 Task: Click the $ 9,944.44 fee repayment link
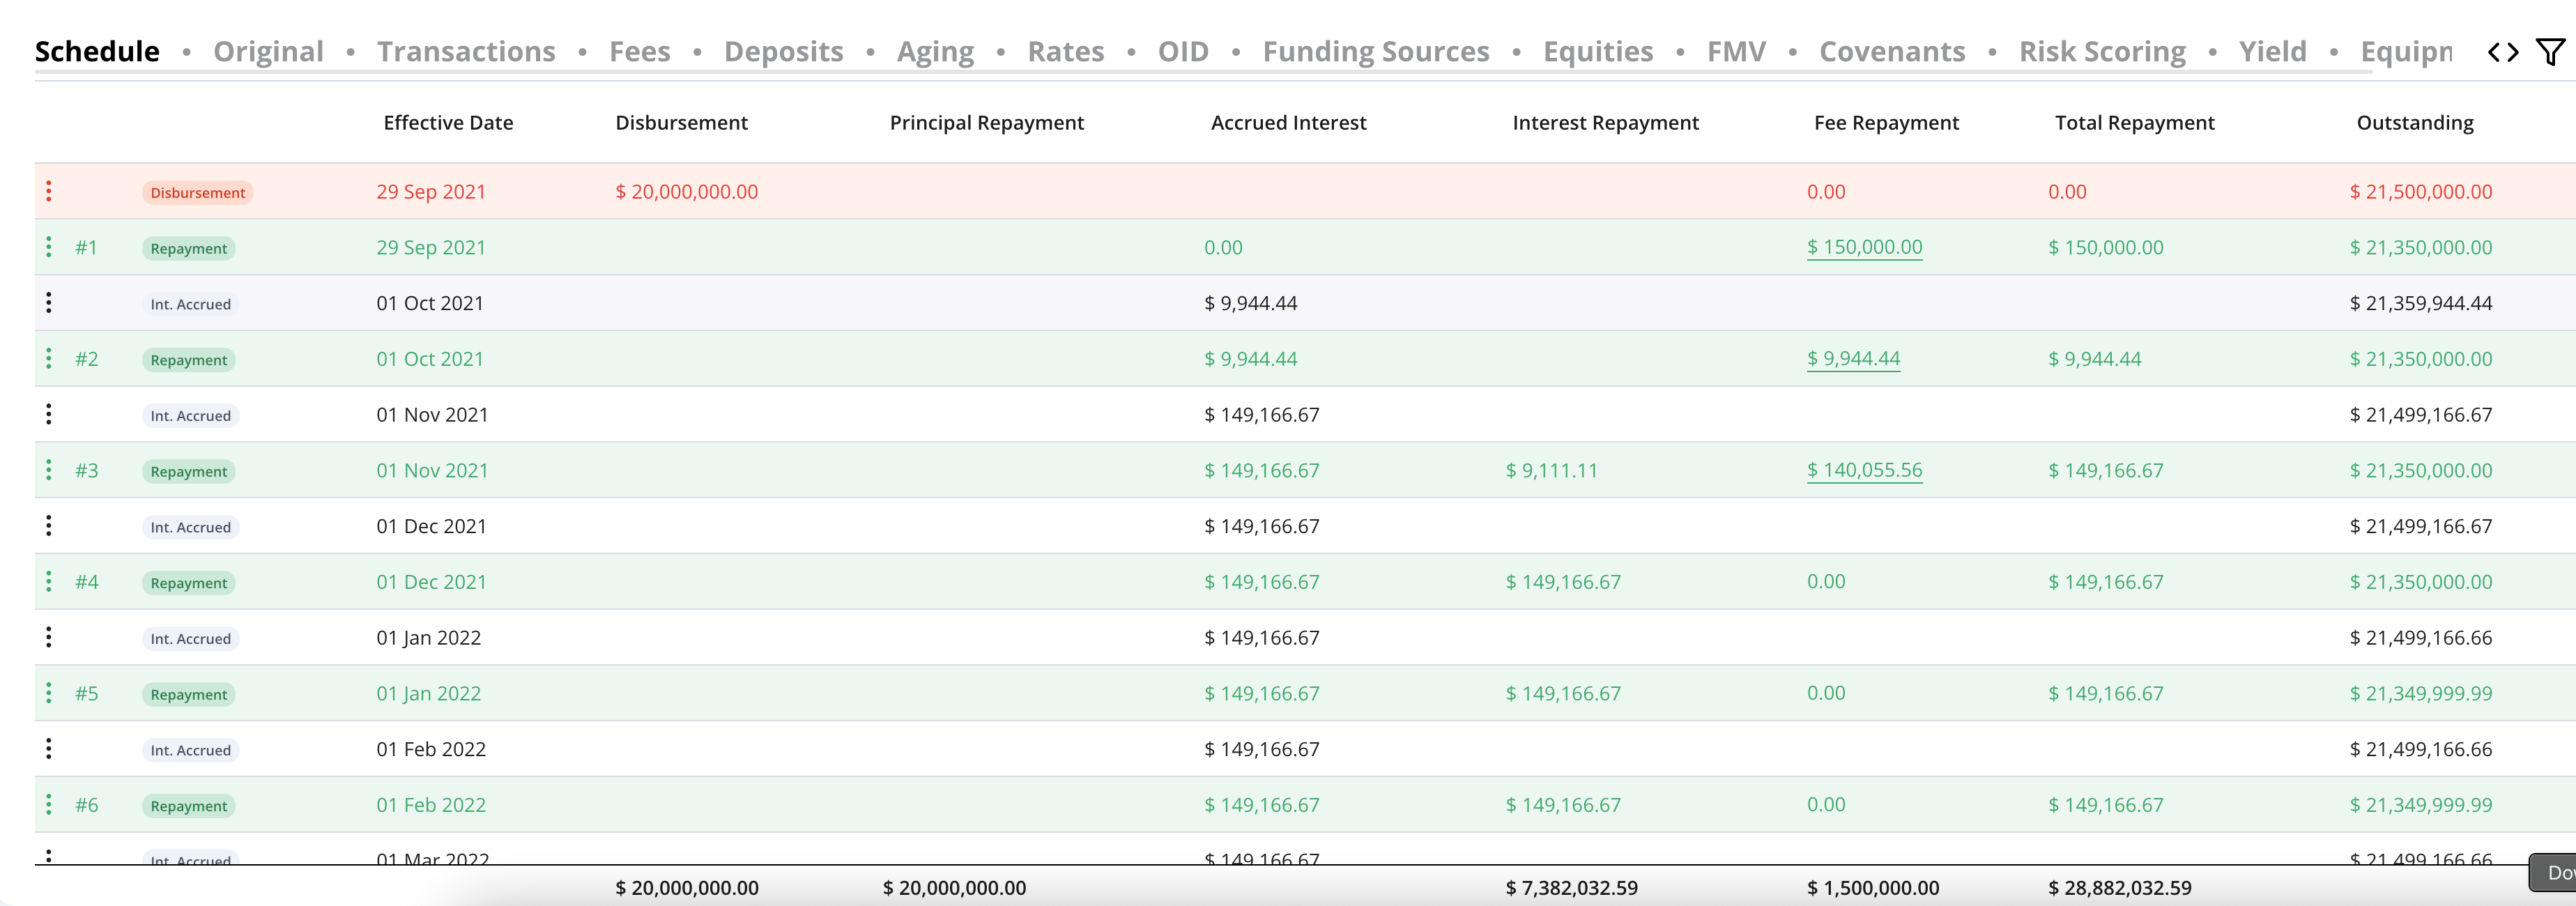[x=1853, y=359]
